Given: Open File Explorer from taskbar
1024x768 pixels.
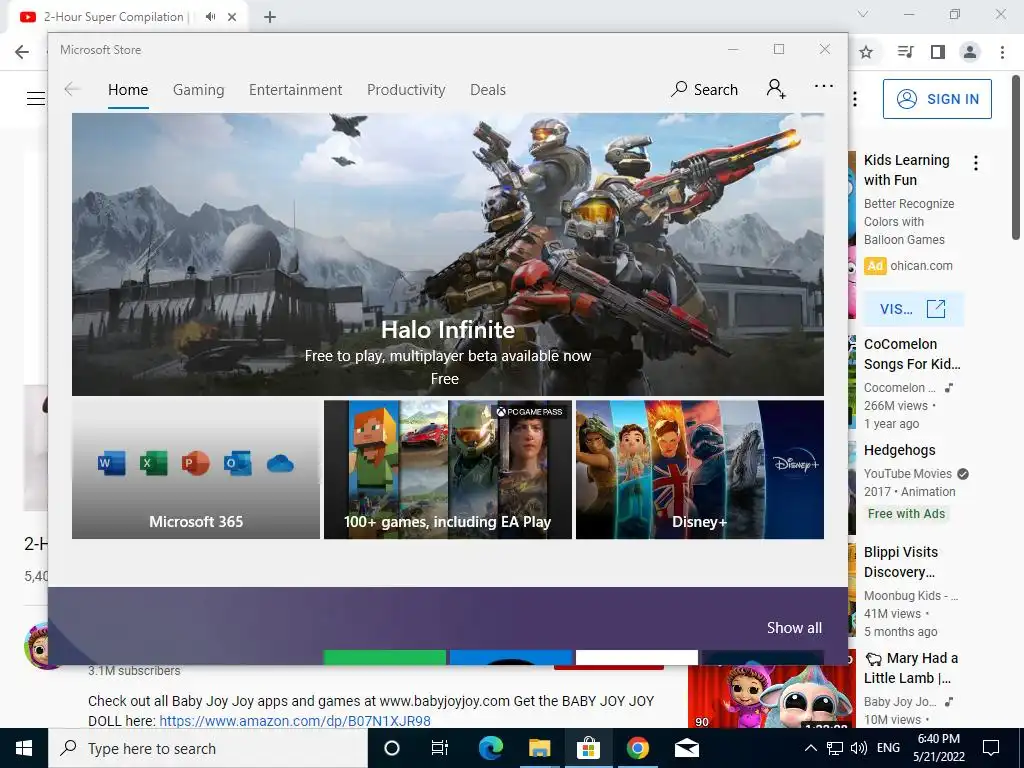Looking at the screenshot, I should pyautogui.click(x=539, y=748).
